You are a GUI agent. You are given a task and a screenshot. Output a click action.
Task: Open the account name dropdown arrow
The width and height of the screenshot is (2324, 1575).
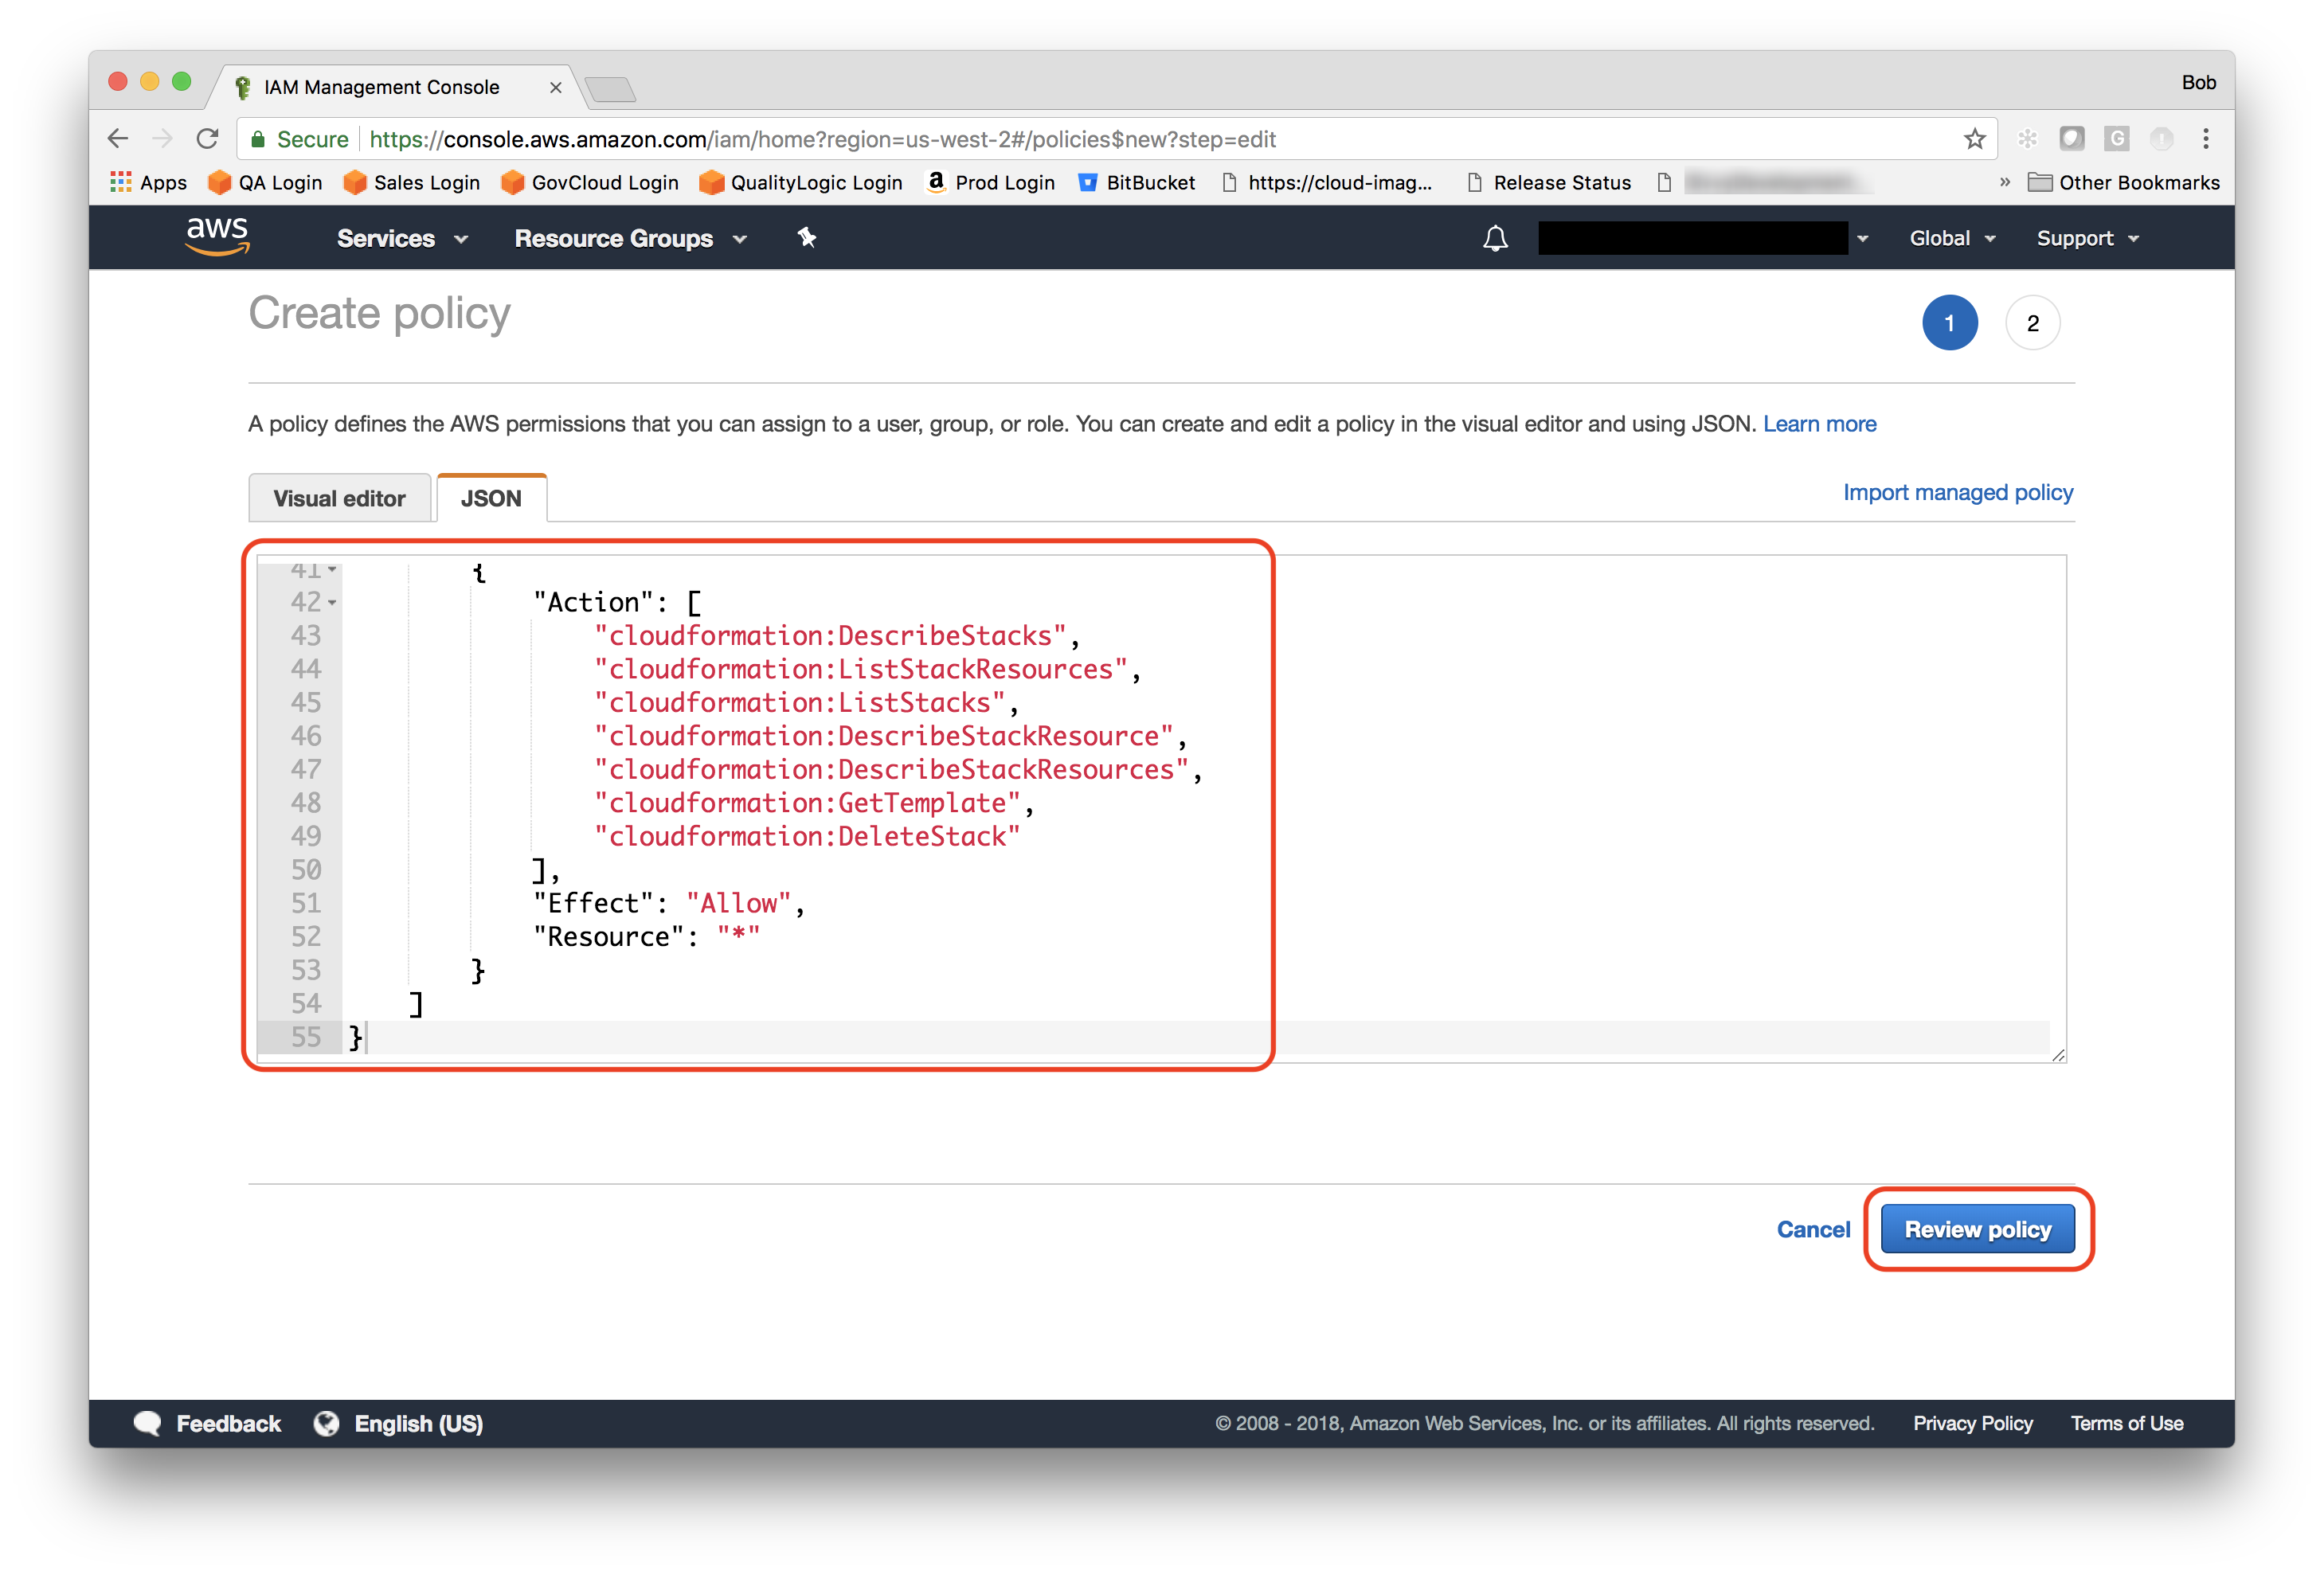1862,239
